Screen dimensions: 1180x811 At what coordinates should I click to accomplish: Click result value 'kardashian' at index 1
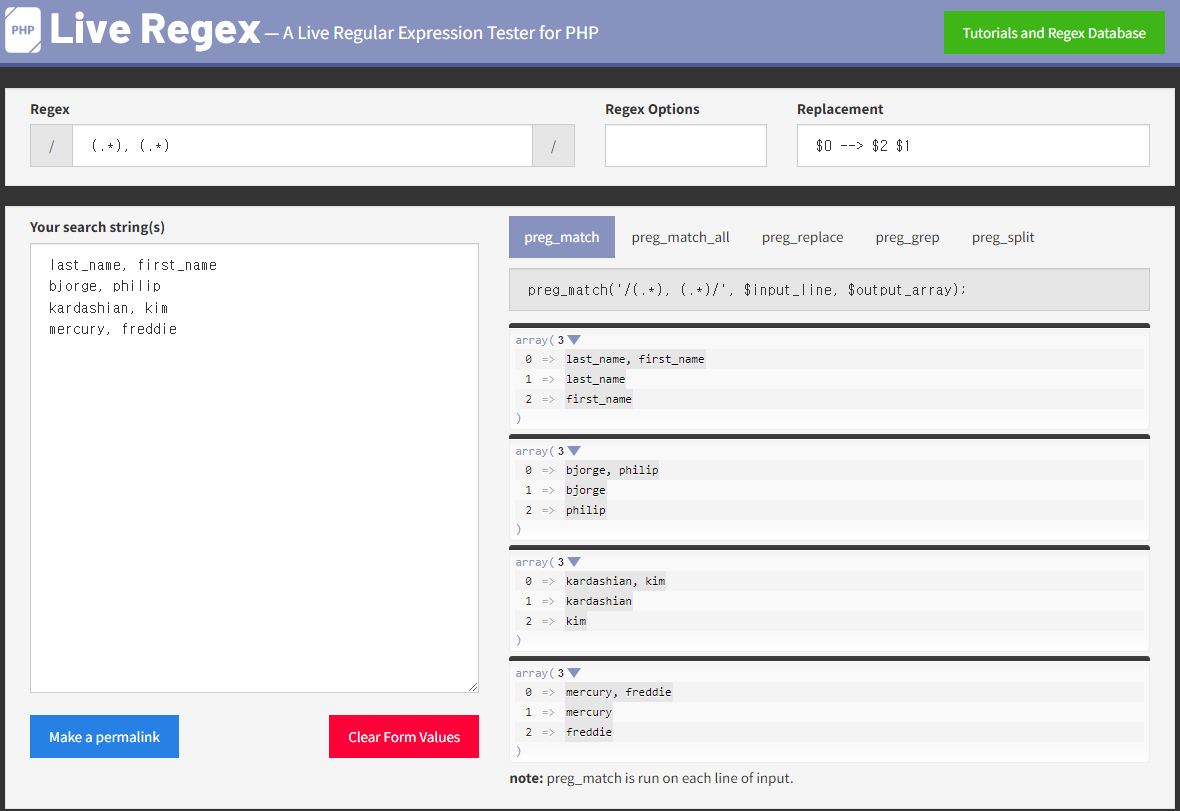[599, 600]
